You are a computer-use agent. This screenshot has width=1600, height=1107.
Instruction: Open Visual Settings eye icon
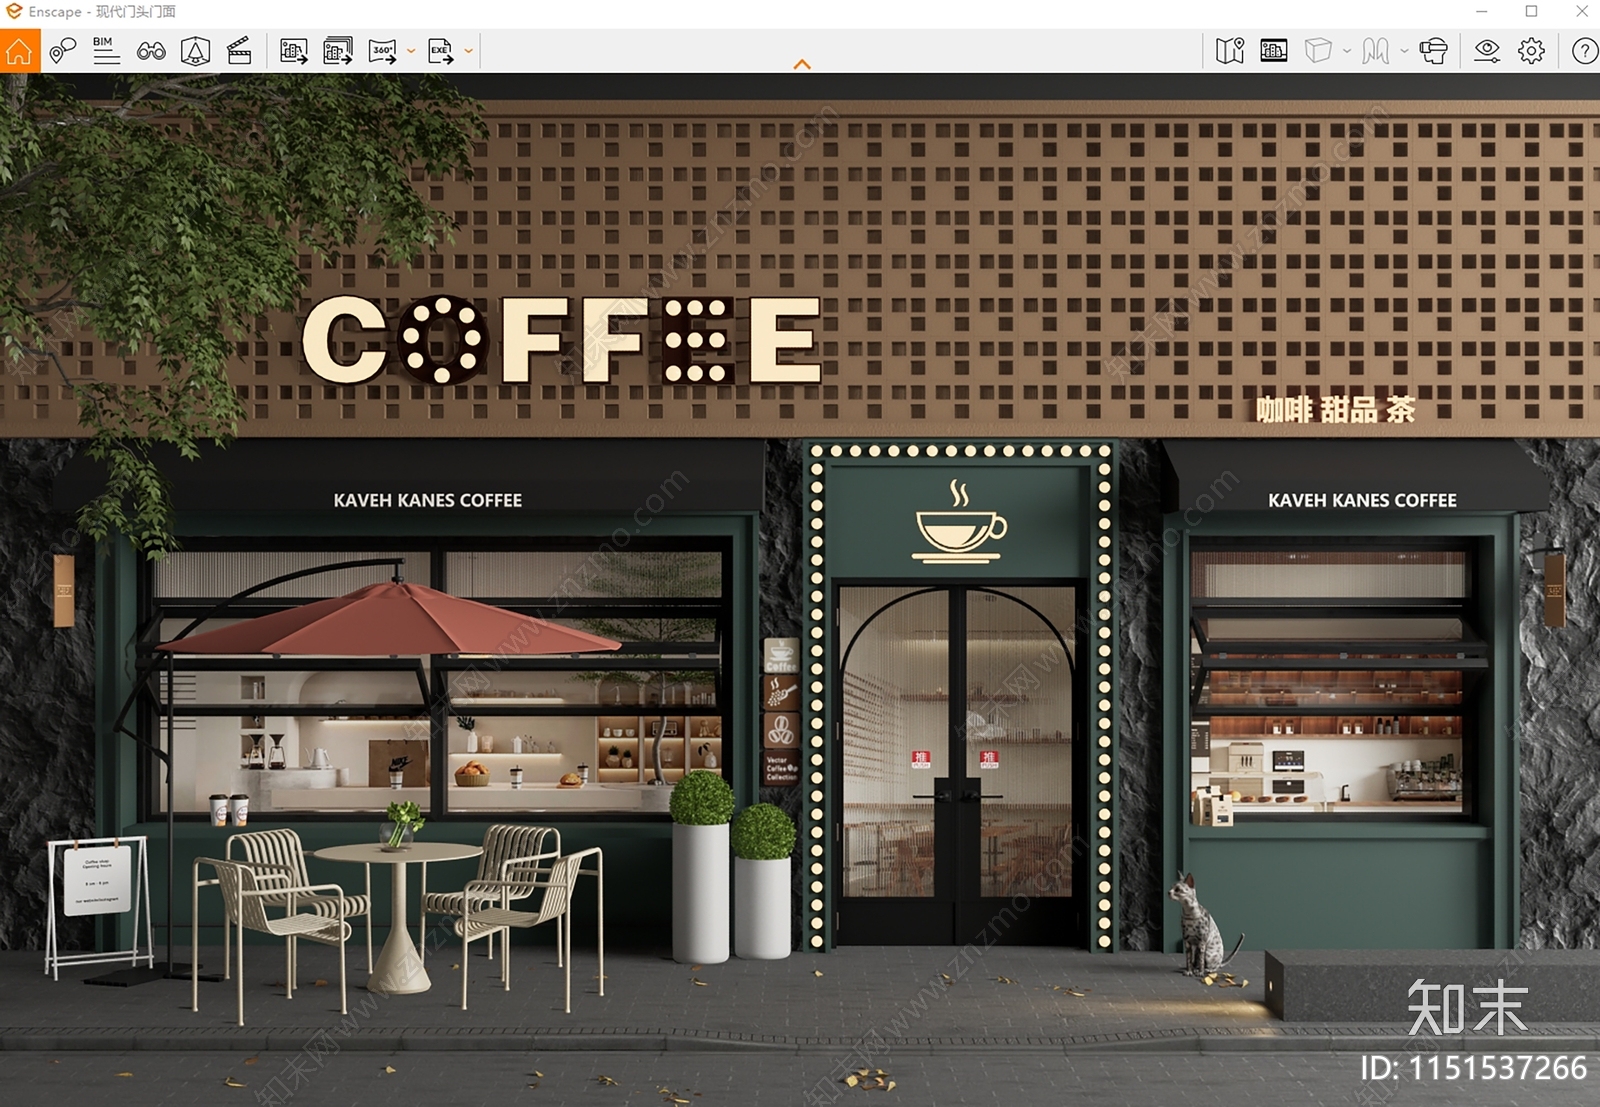1487,51
